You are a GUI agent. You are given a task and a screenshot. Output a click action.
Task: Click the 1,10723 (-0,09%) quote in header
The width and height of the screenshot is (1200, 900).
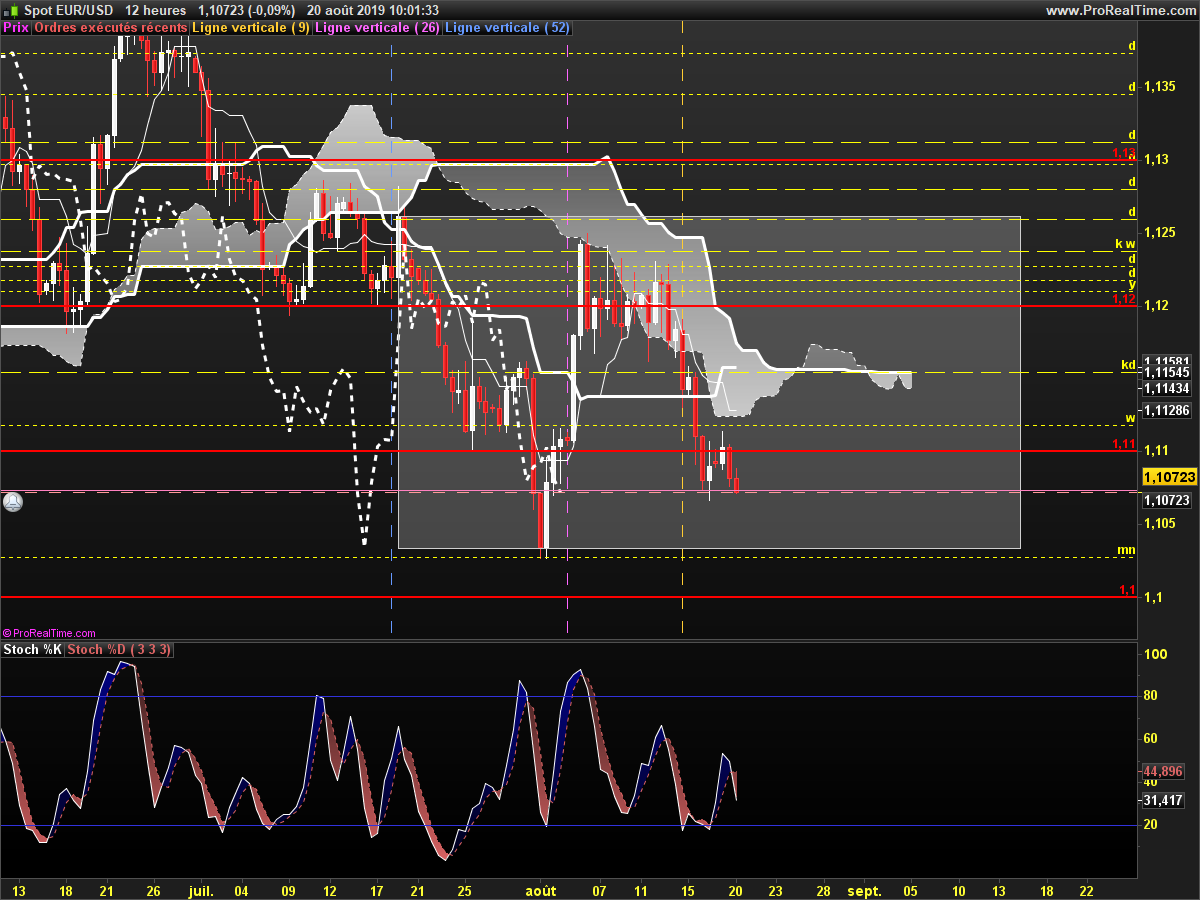coord(246,10)
